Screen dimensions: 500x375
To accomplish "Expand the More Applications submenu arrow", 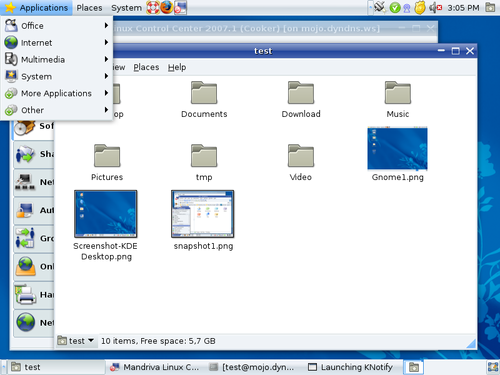I will point(106,93).
